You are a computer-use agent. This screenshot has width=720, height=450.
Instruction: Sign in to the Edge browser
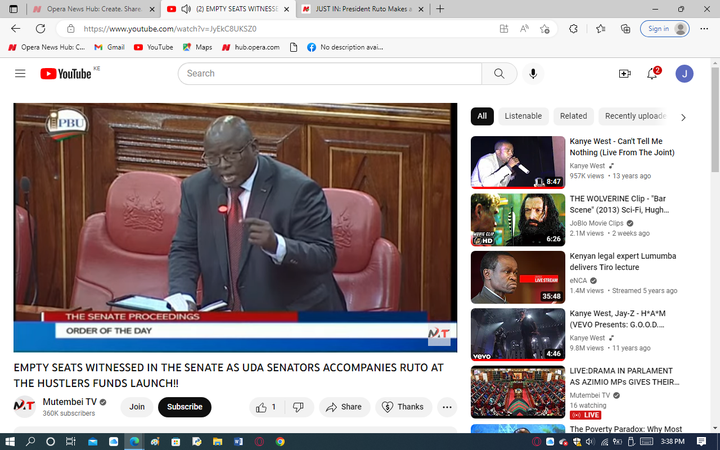pyautogui.click(x=664, y=28)
